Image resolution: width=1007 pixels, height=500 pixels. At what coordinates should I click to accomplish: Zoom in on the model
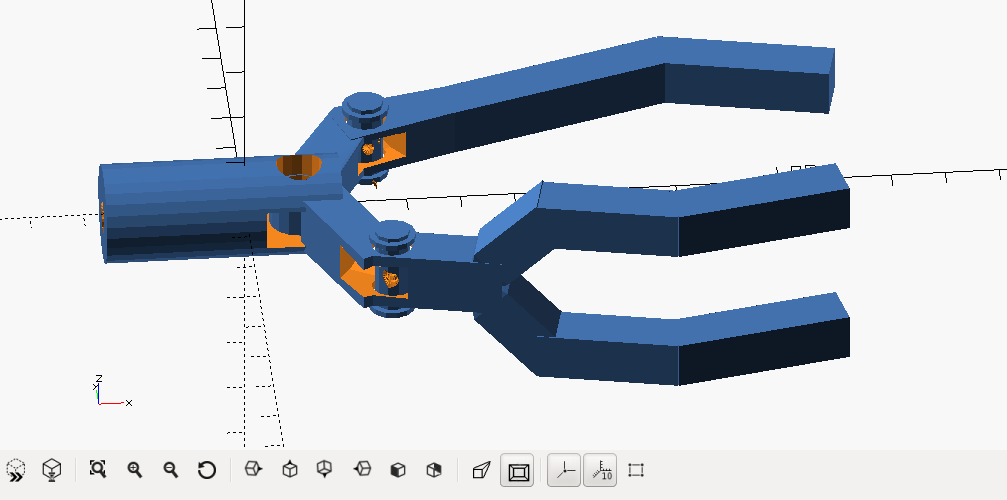pos(134,469)
